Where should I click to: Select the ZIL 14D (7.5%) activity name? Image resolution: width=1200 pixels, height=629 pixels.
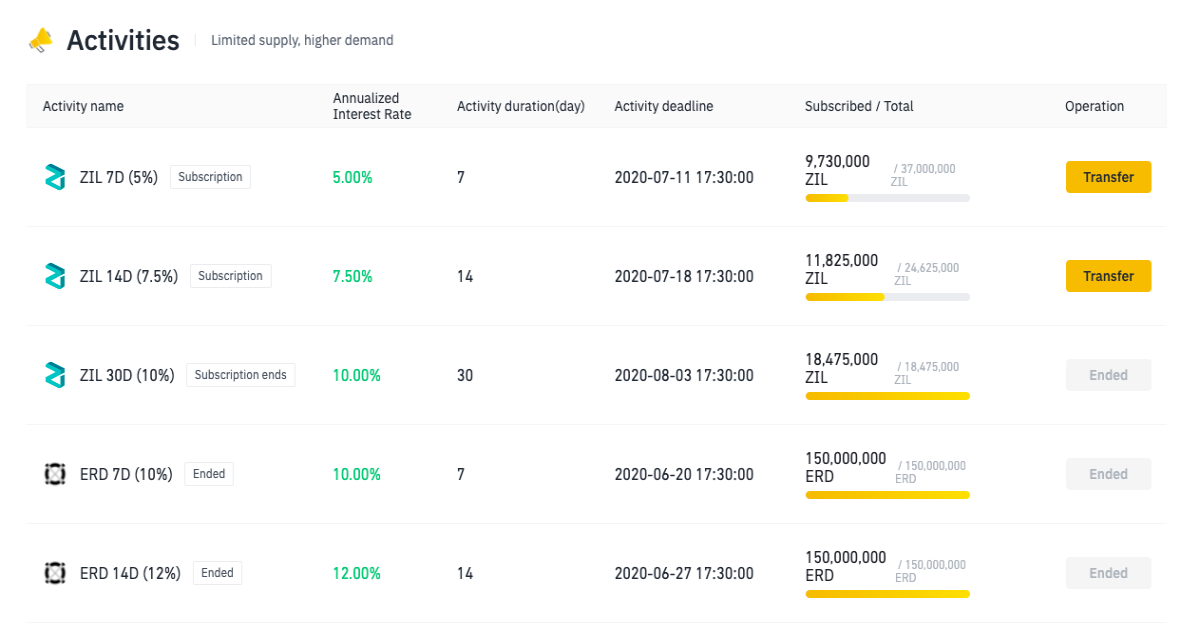tap(129, 276)
